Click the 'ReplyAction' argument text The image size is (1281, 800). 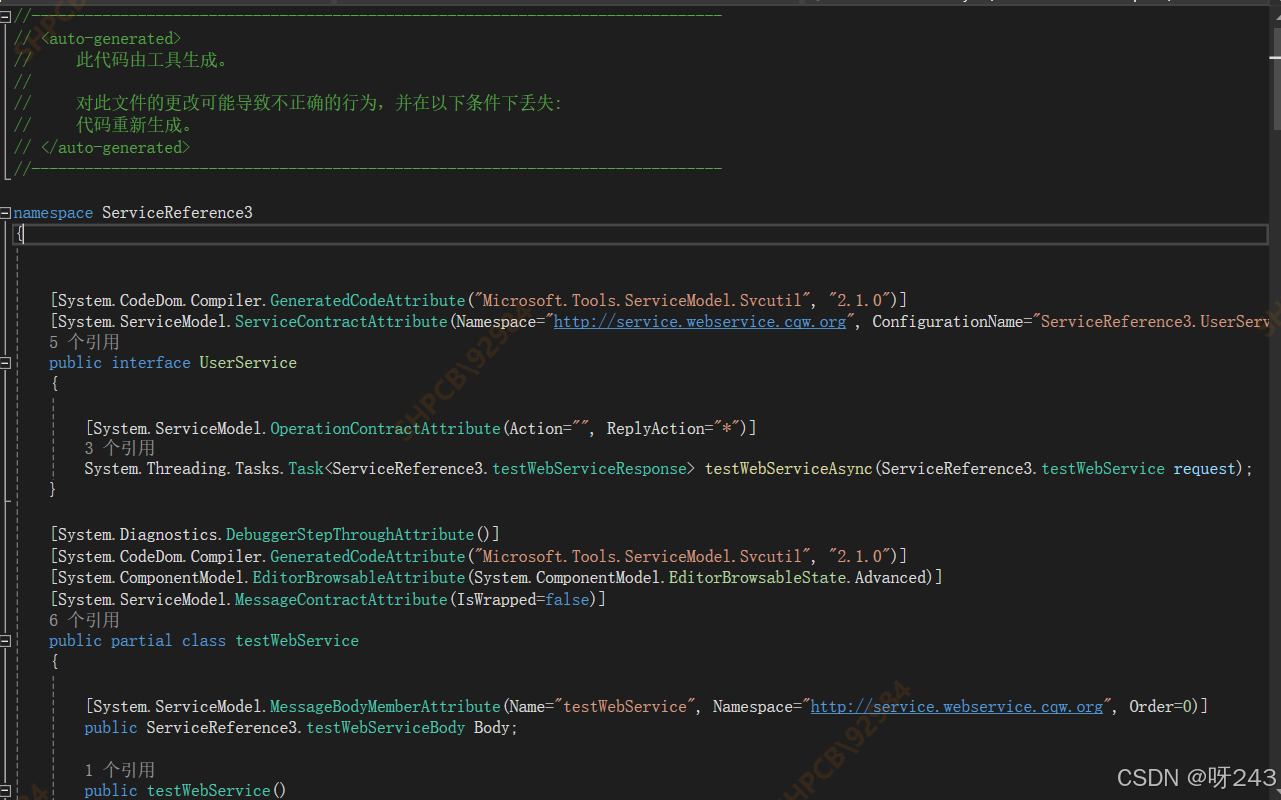click(656, 428)
